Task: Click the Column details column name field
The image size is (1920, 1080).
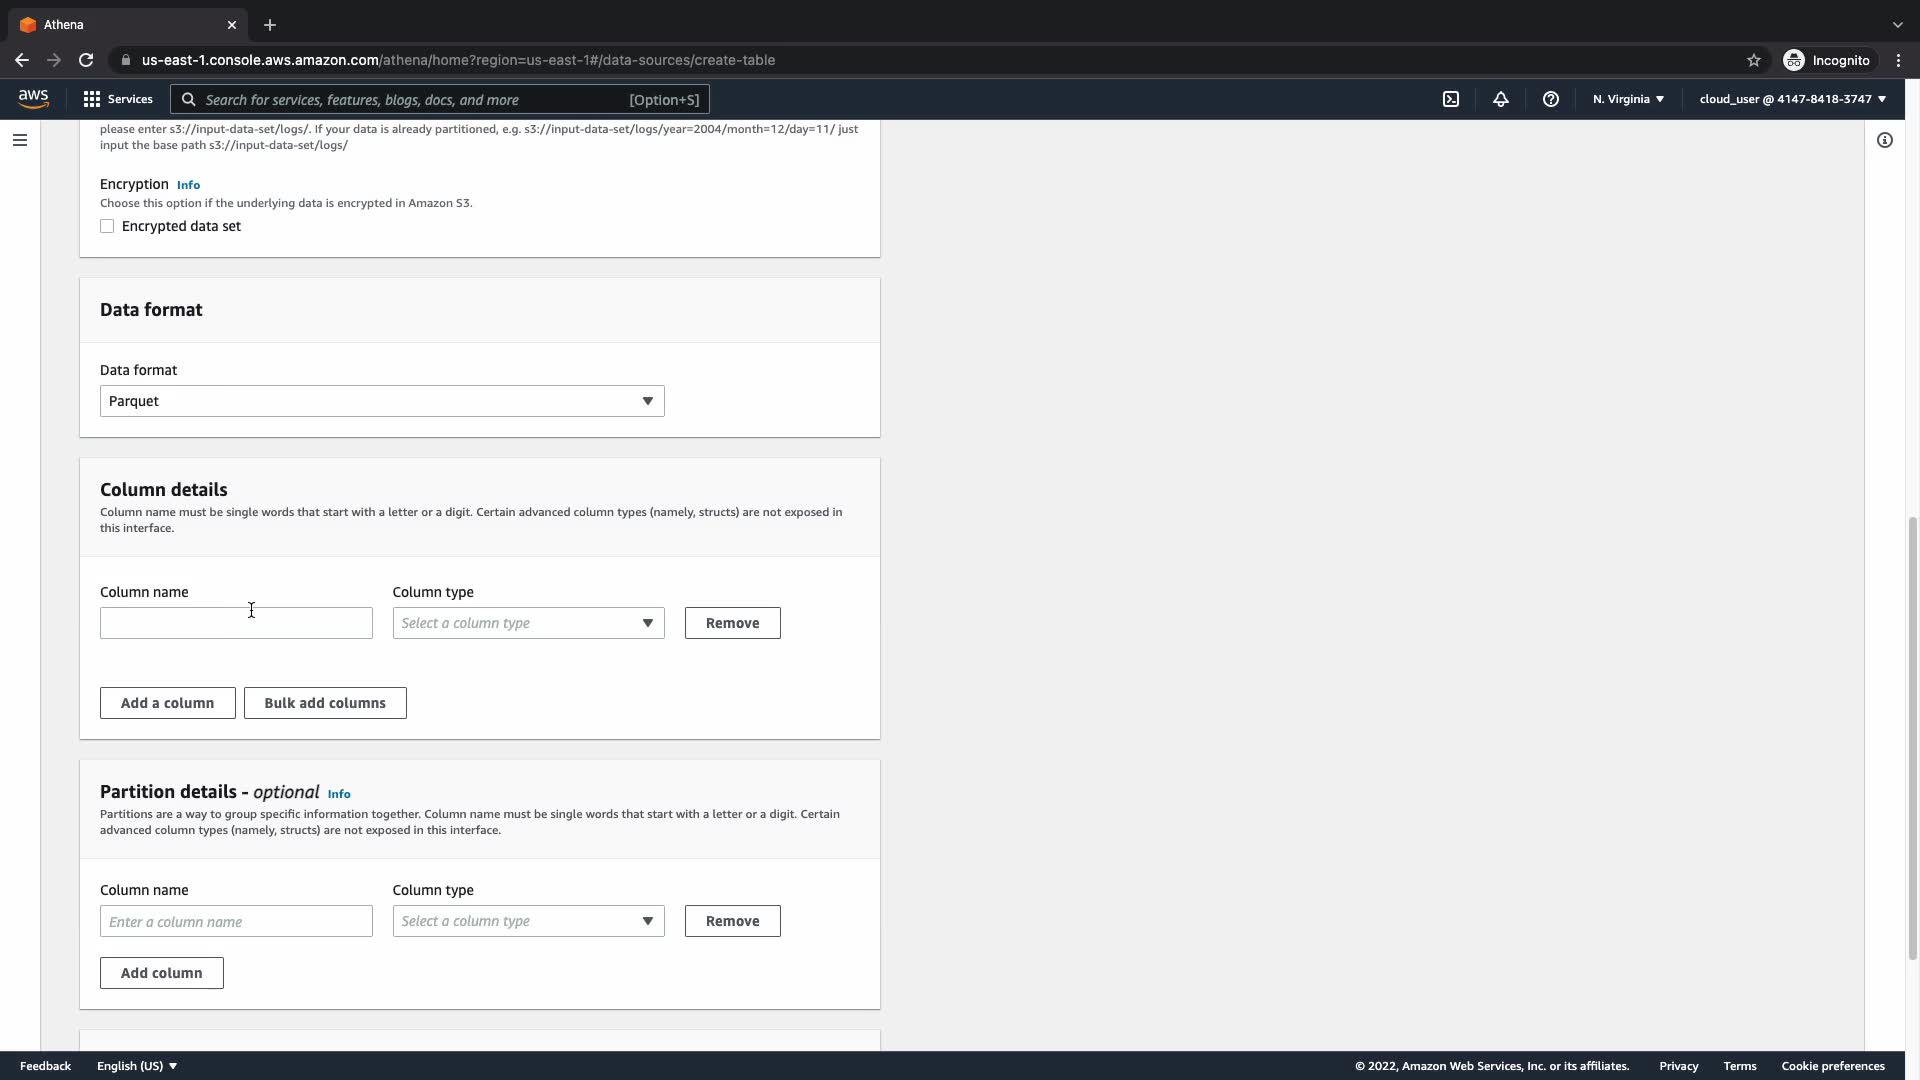Action: [236, 623]
